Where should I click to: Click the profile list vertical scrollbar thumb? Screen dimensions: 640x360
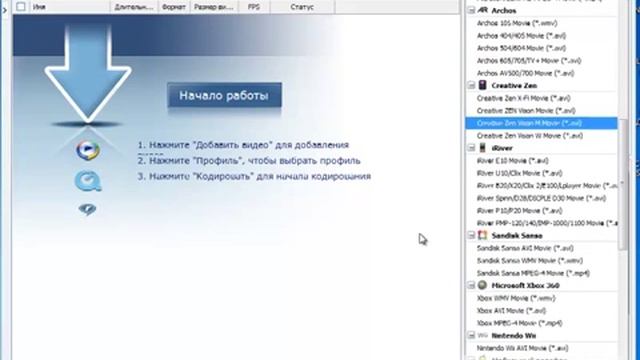click(622, 184)
